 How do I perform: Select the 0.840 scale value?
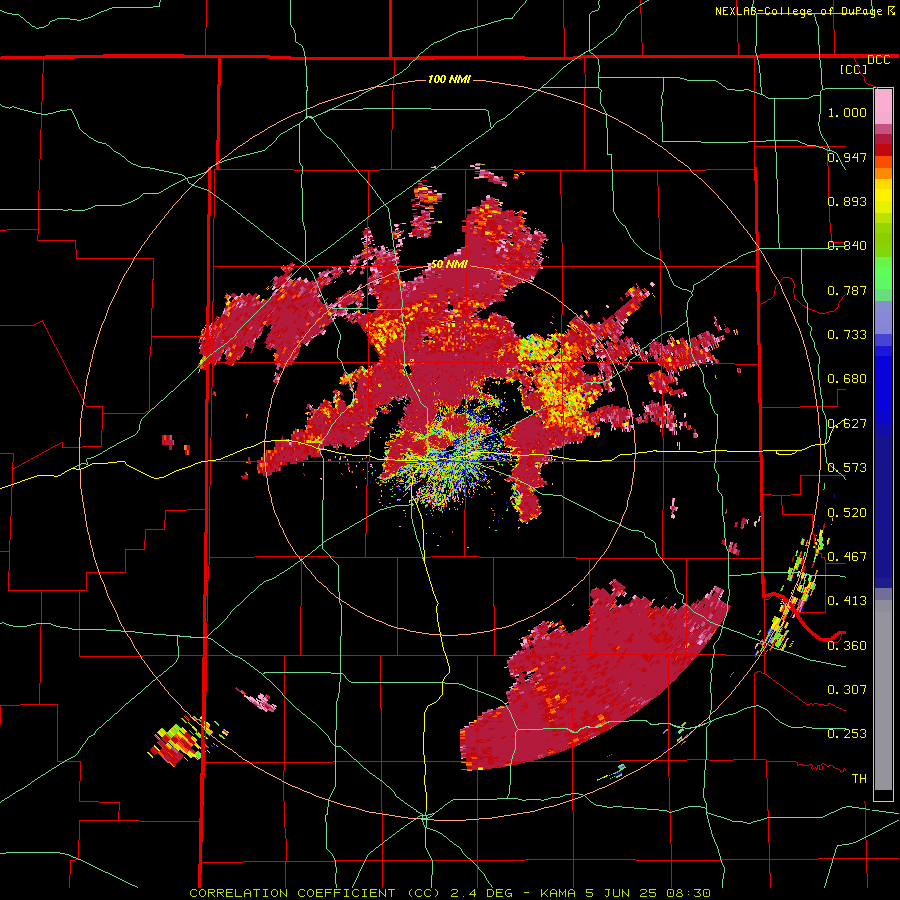847,245
